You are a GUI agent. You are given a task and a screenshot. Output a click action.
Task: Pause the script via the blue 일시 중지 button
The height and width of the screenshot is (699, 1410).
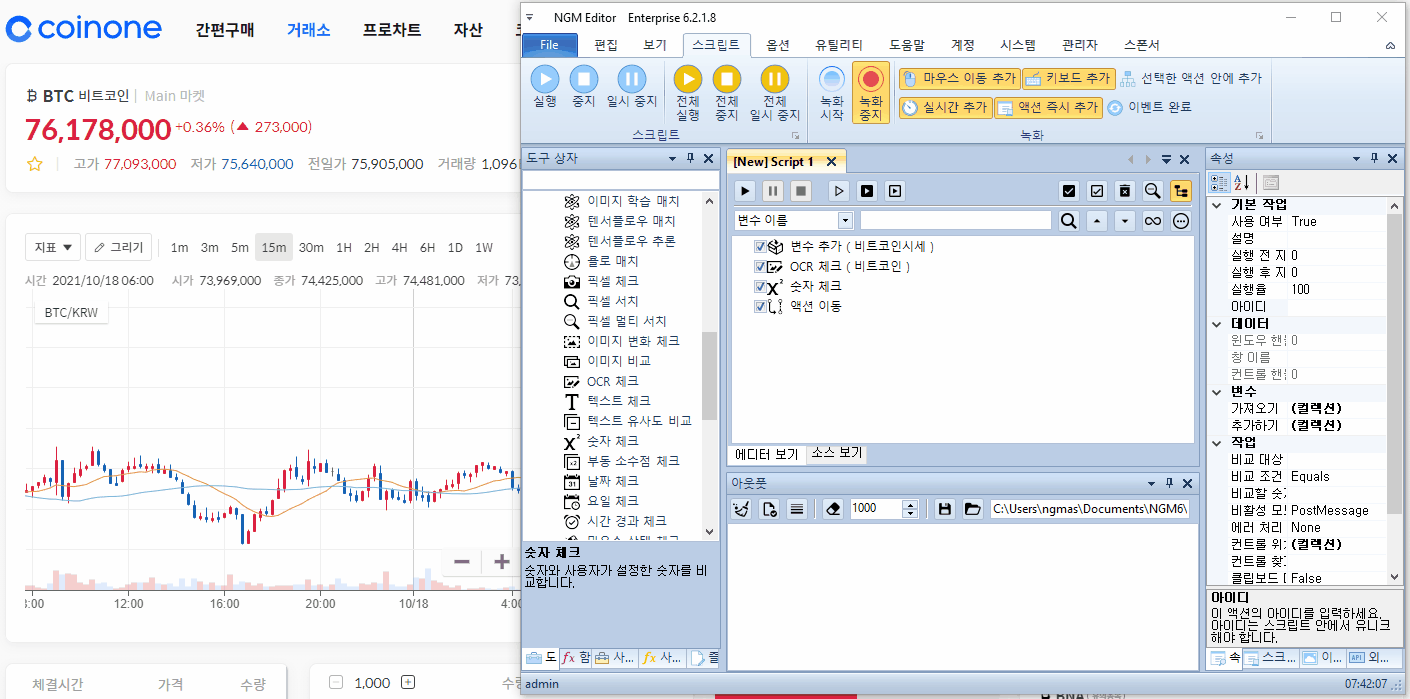click(631, 87)
